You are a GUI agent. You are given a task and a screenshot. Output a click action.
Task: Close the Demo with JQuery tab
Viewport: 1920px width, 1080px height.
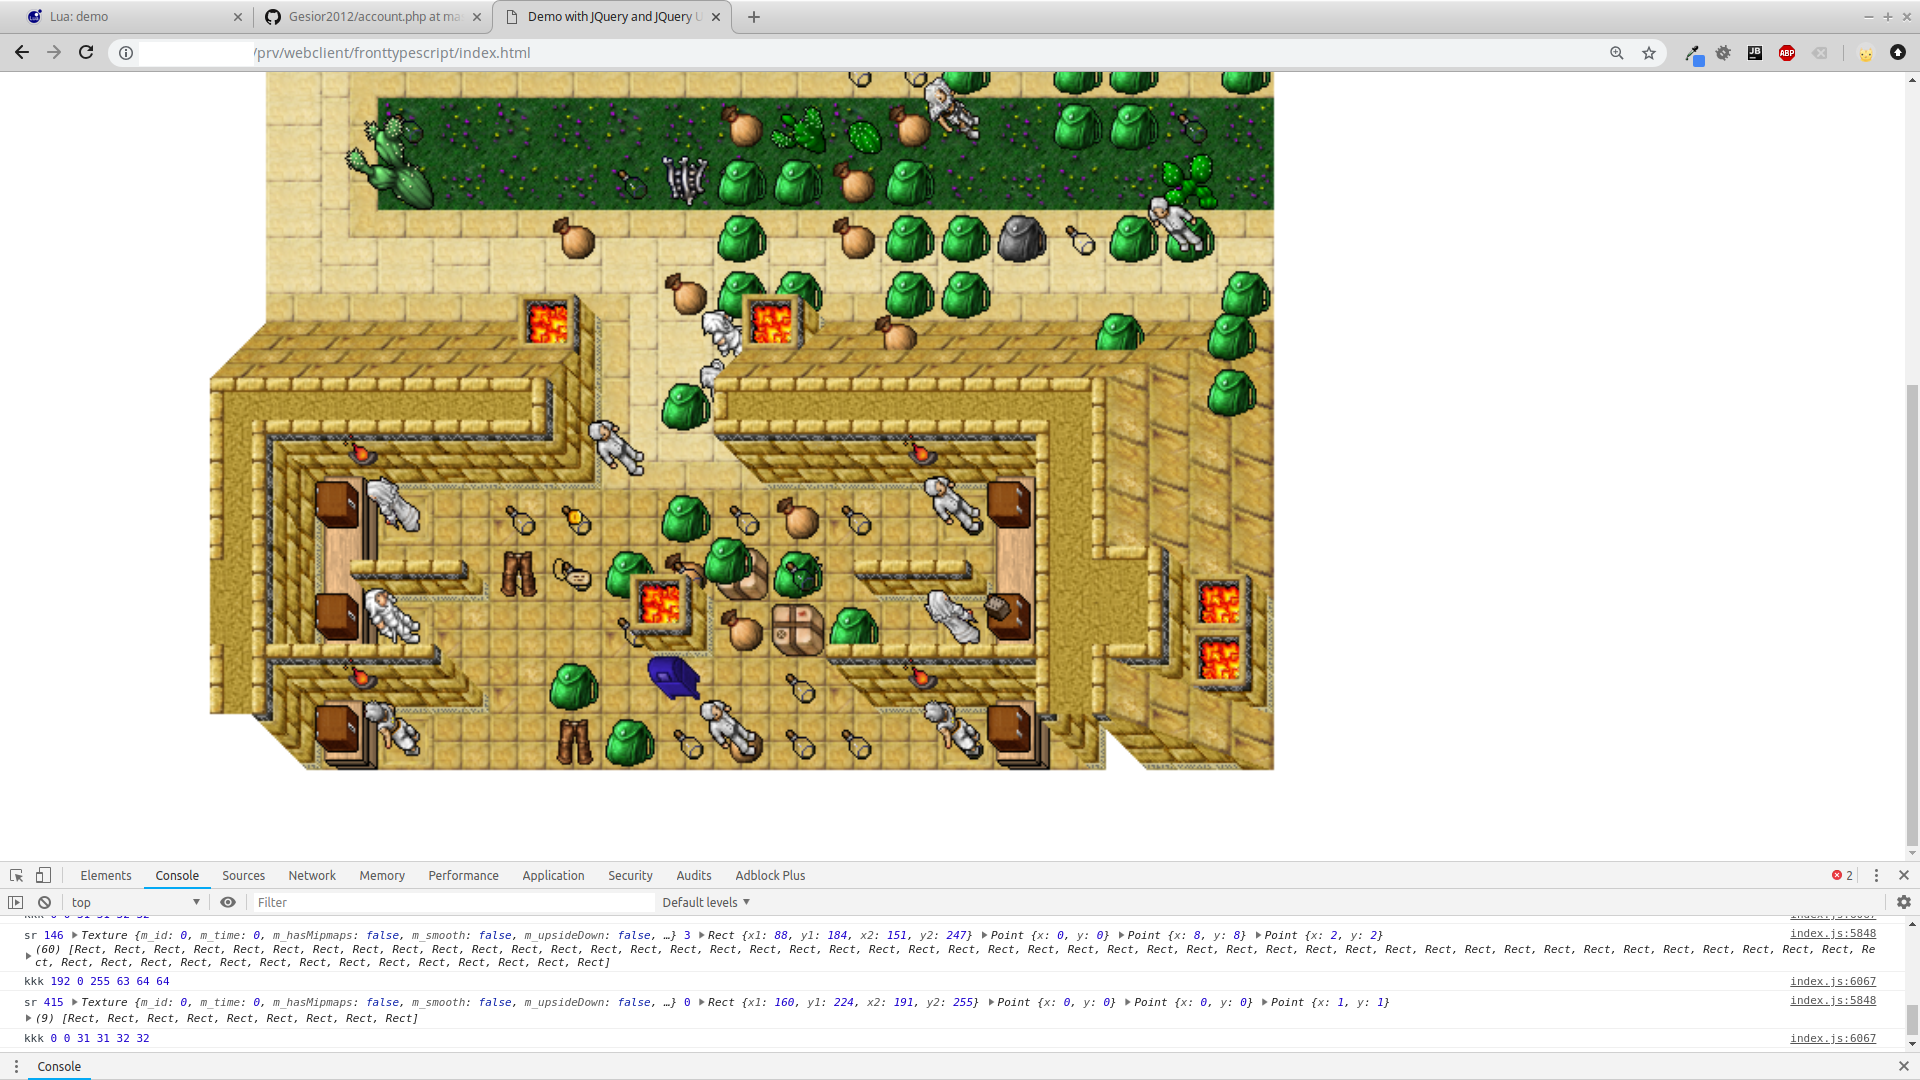click(716, 17)
